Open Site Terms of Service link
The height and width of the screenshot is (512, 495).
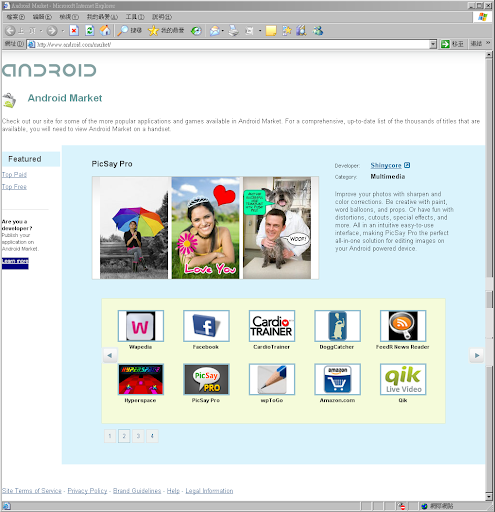[32, 491]
